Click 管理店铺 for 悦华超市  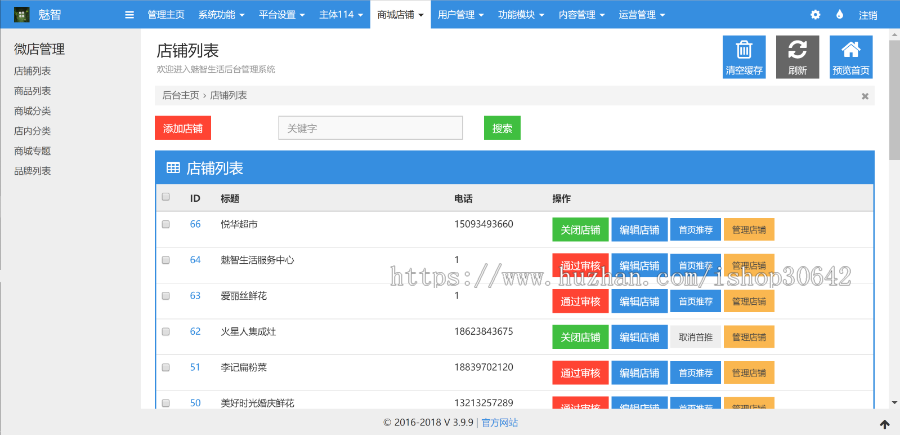[x=749, y=230]
